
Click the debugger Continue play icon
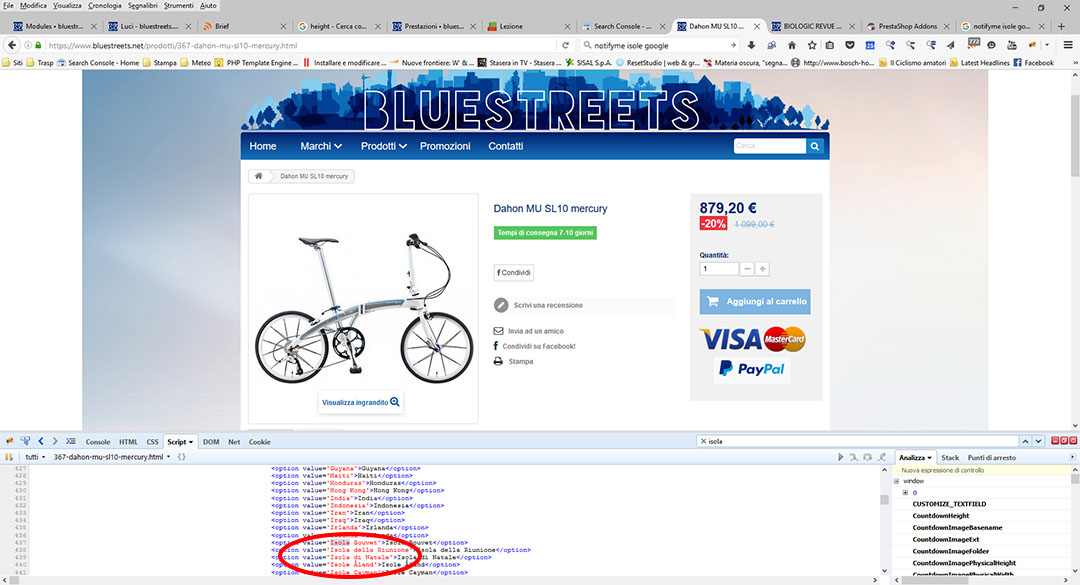840,457
